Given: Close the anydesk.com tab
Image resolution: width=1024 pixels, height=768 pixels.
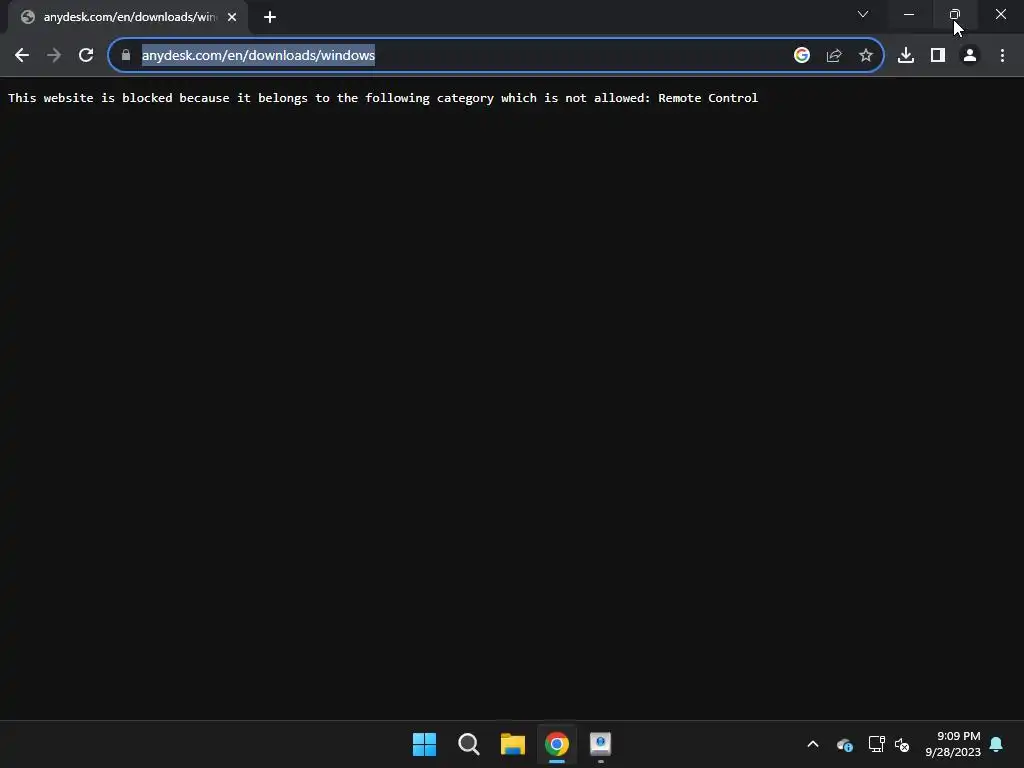Looking at the screenshot, I should pos(232,17).
